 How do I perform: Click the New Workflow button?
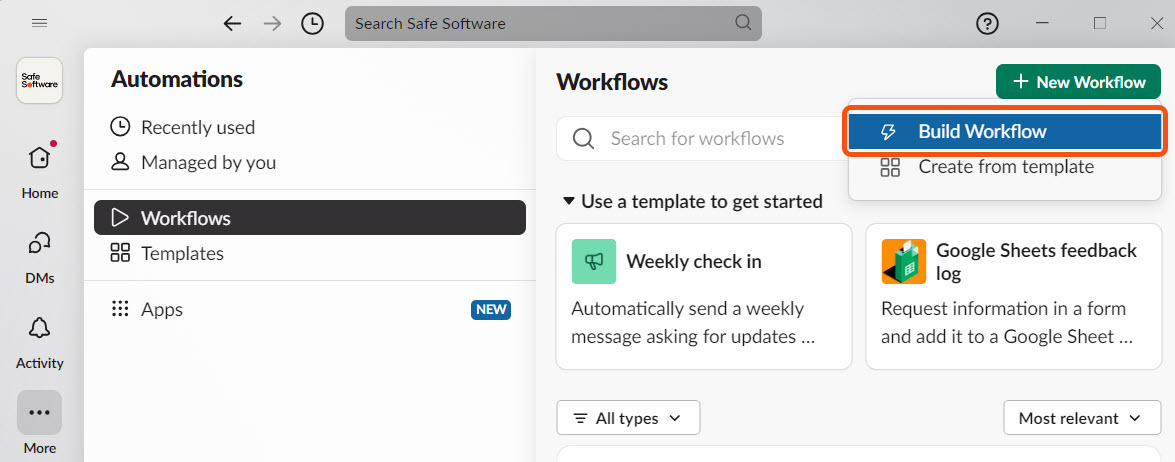pos(1078,82)
